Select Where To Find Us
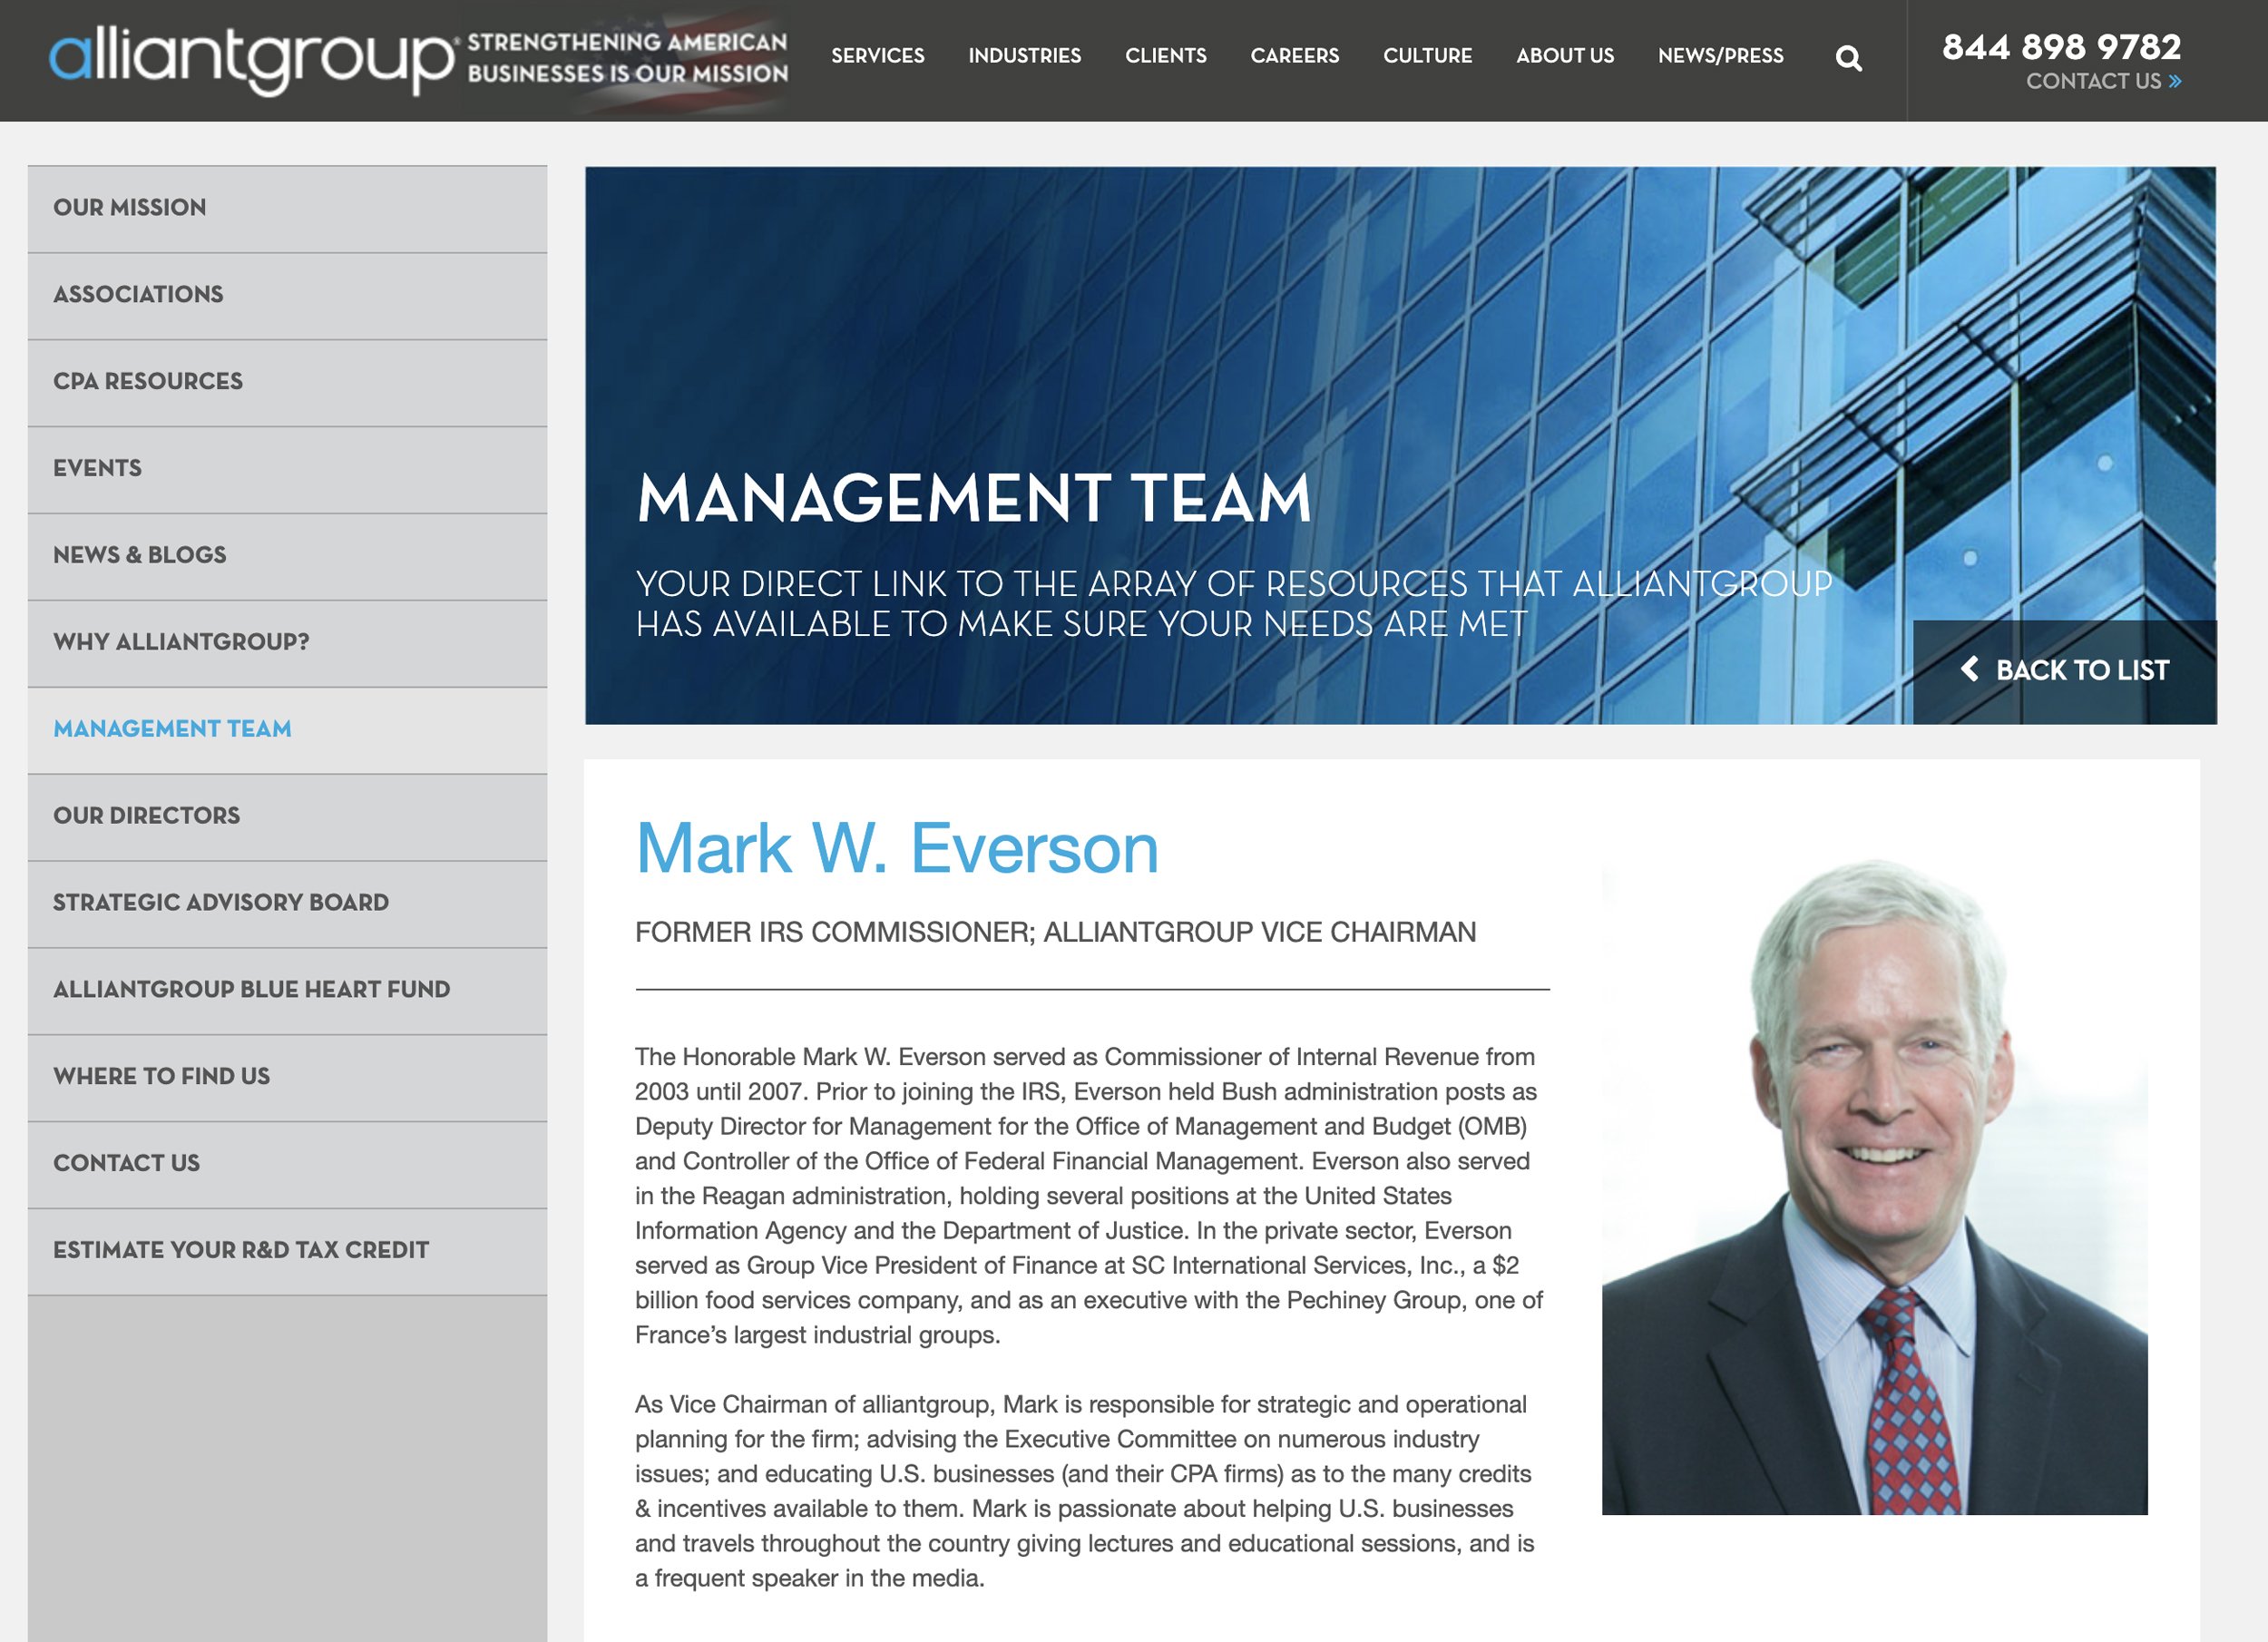This screenshot has height=1642, width=2268. 287,1078
